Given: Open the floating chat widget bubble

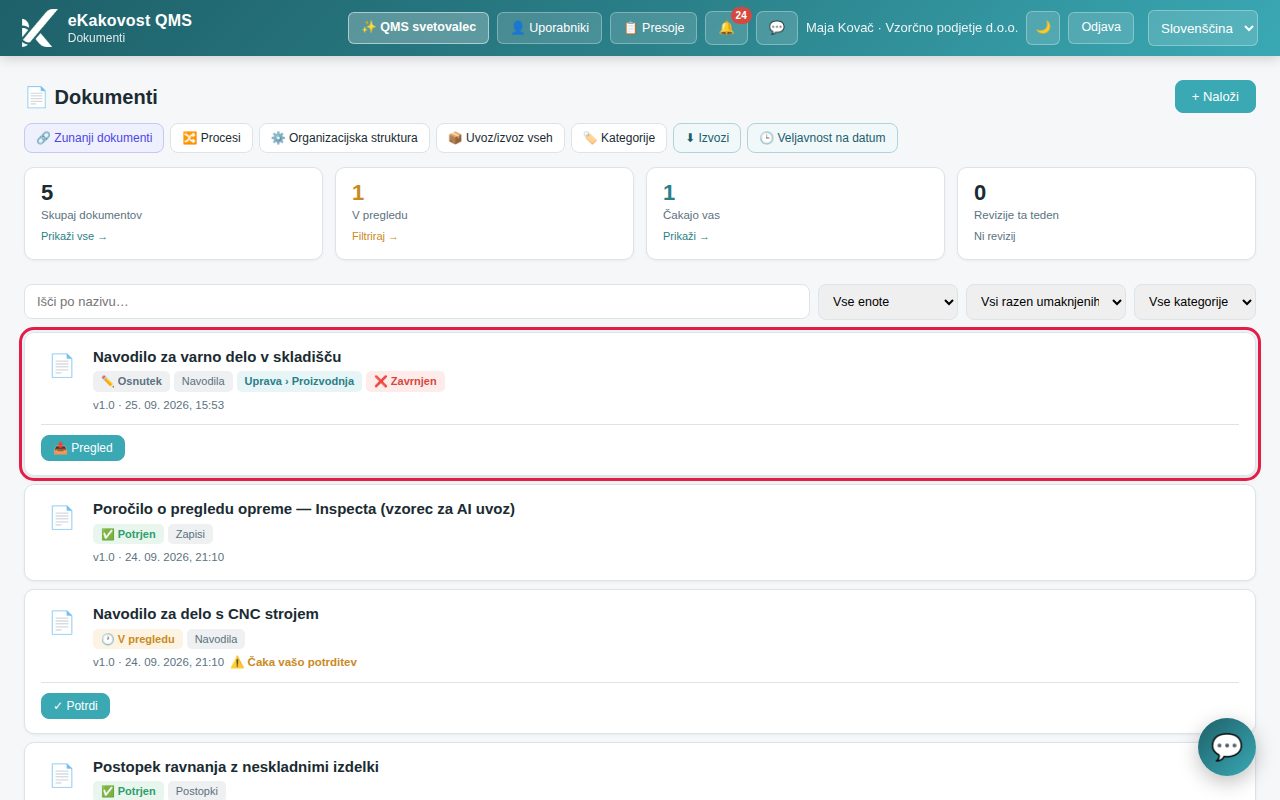Looking at the screenshot, I should tap(1226, 746).
